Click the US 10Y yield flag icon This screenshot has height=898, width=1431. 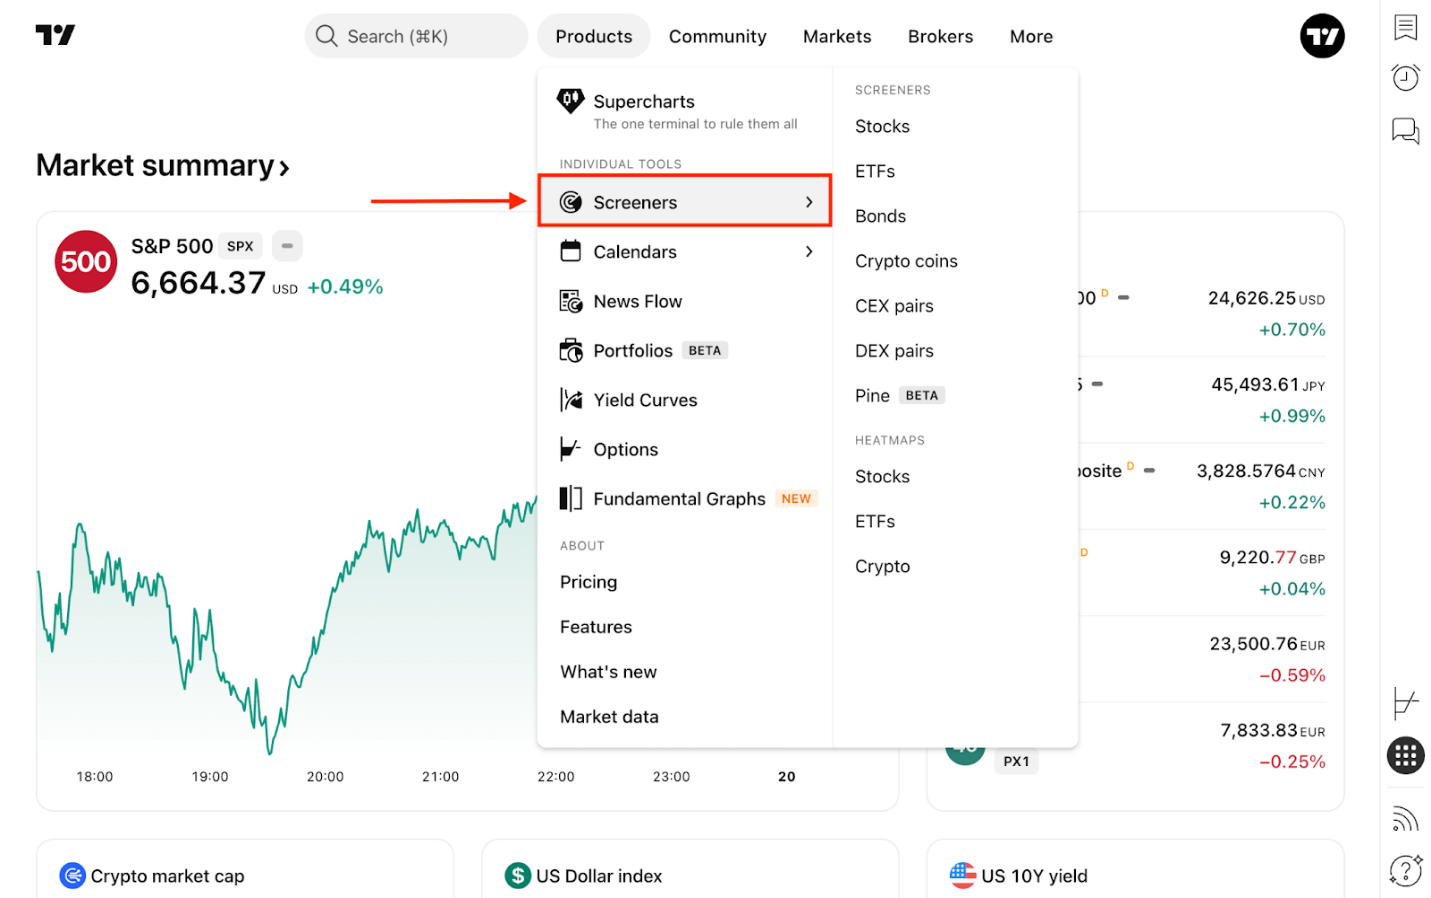962,875
